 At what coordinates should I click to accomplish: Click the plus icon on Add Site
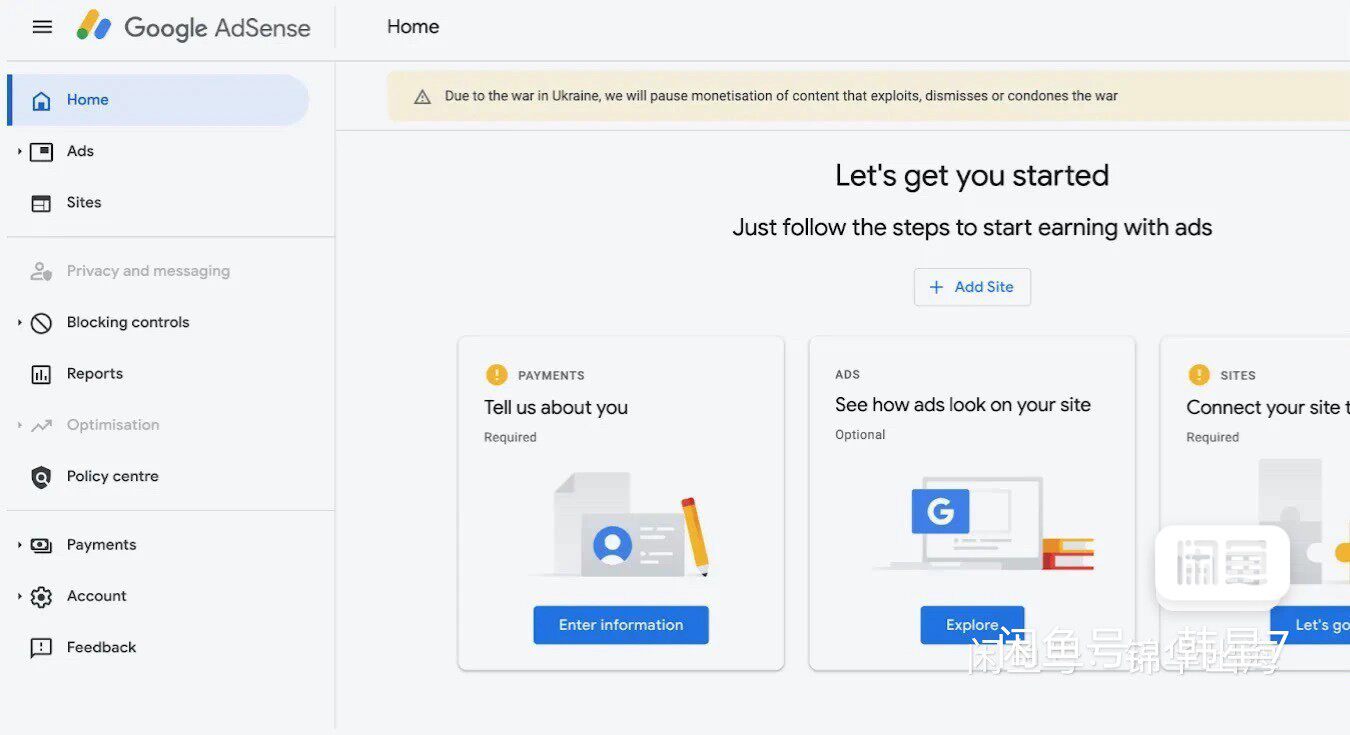click(936, 287)
